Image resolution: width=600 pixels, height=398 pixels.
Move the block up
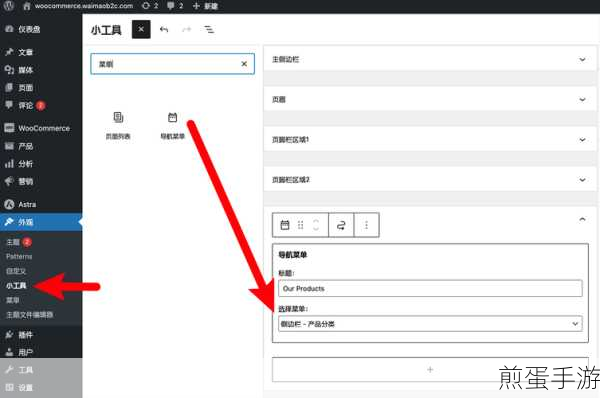[x=316, y=221]
